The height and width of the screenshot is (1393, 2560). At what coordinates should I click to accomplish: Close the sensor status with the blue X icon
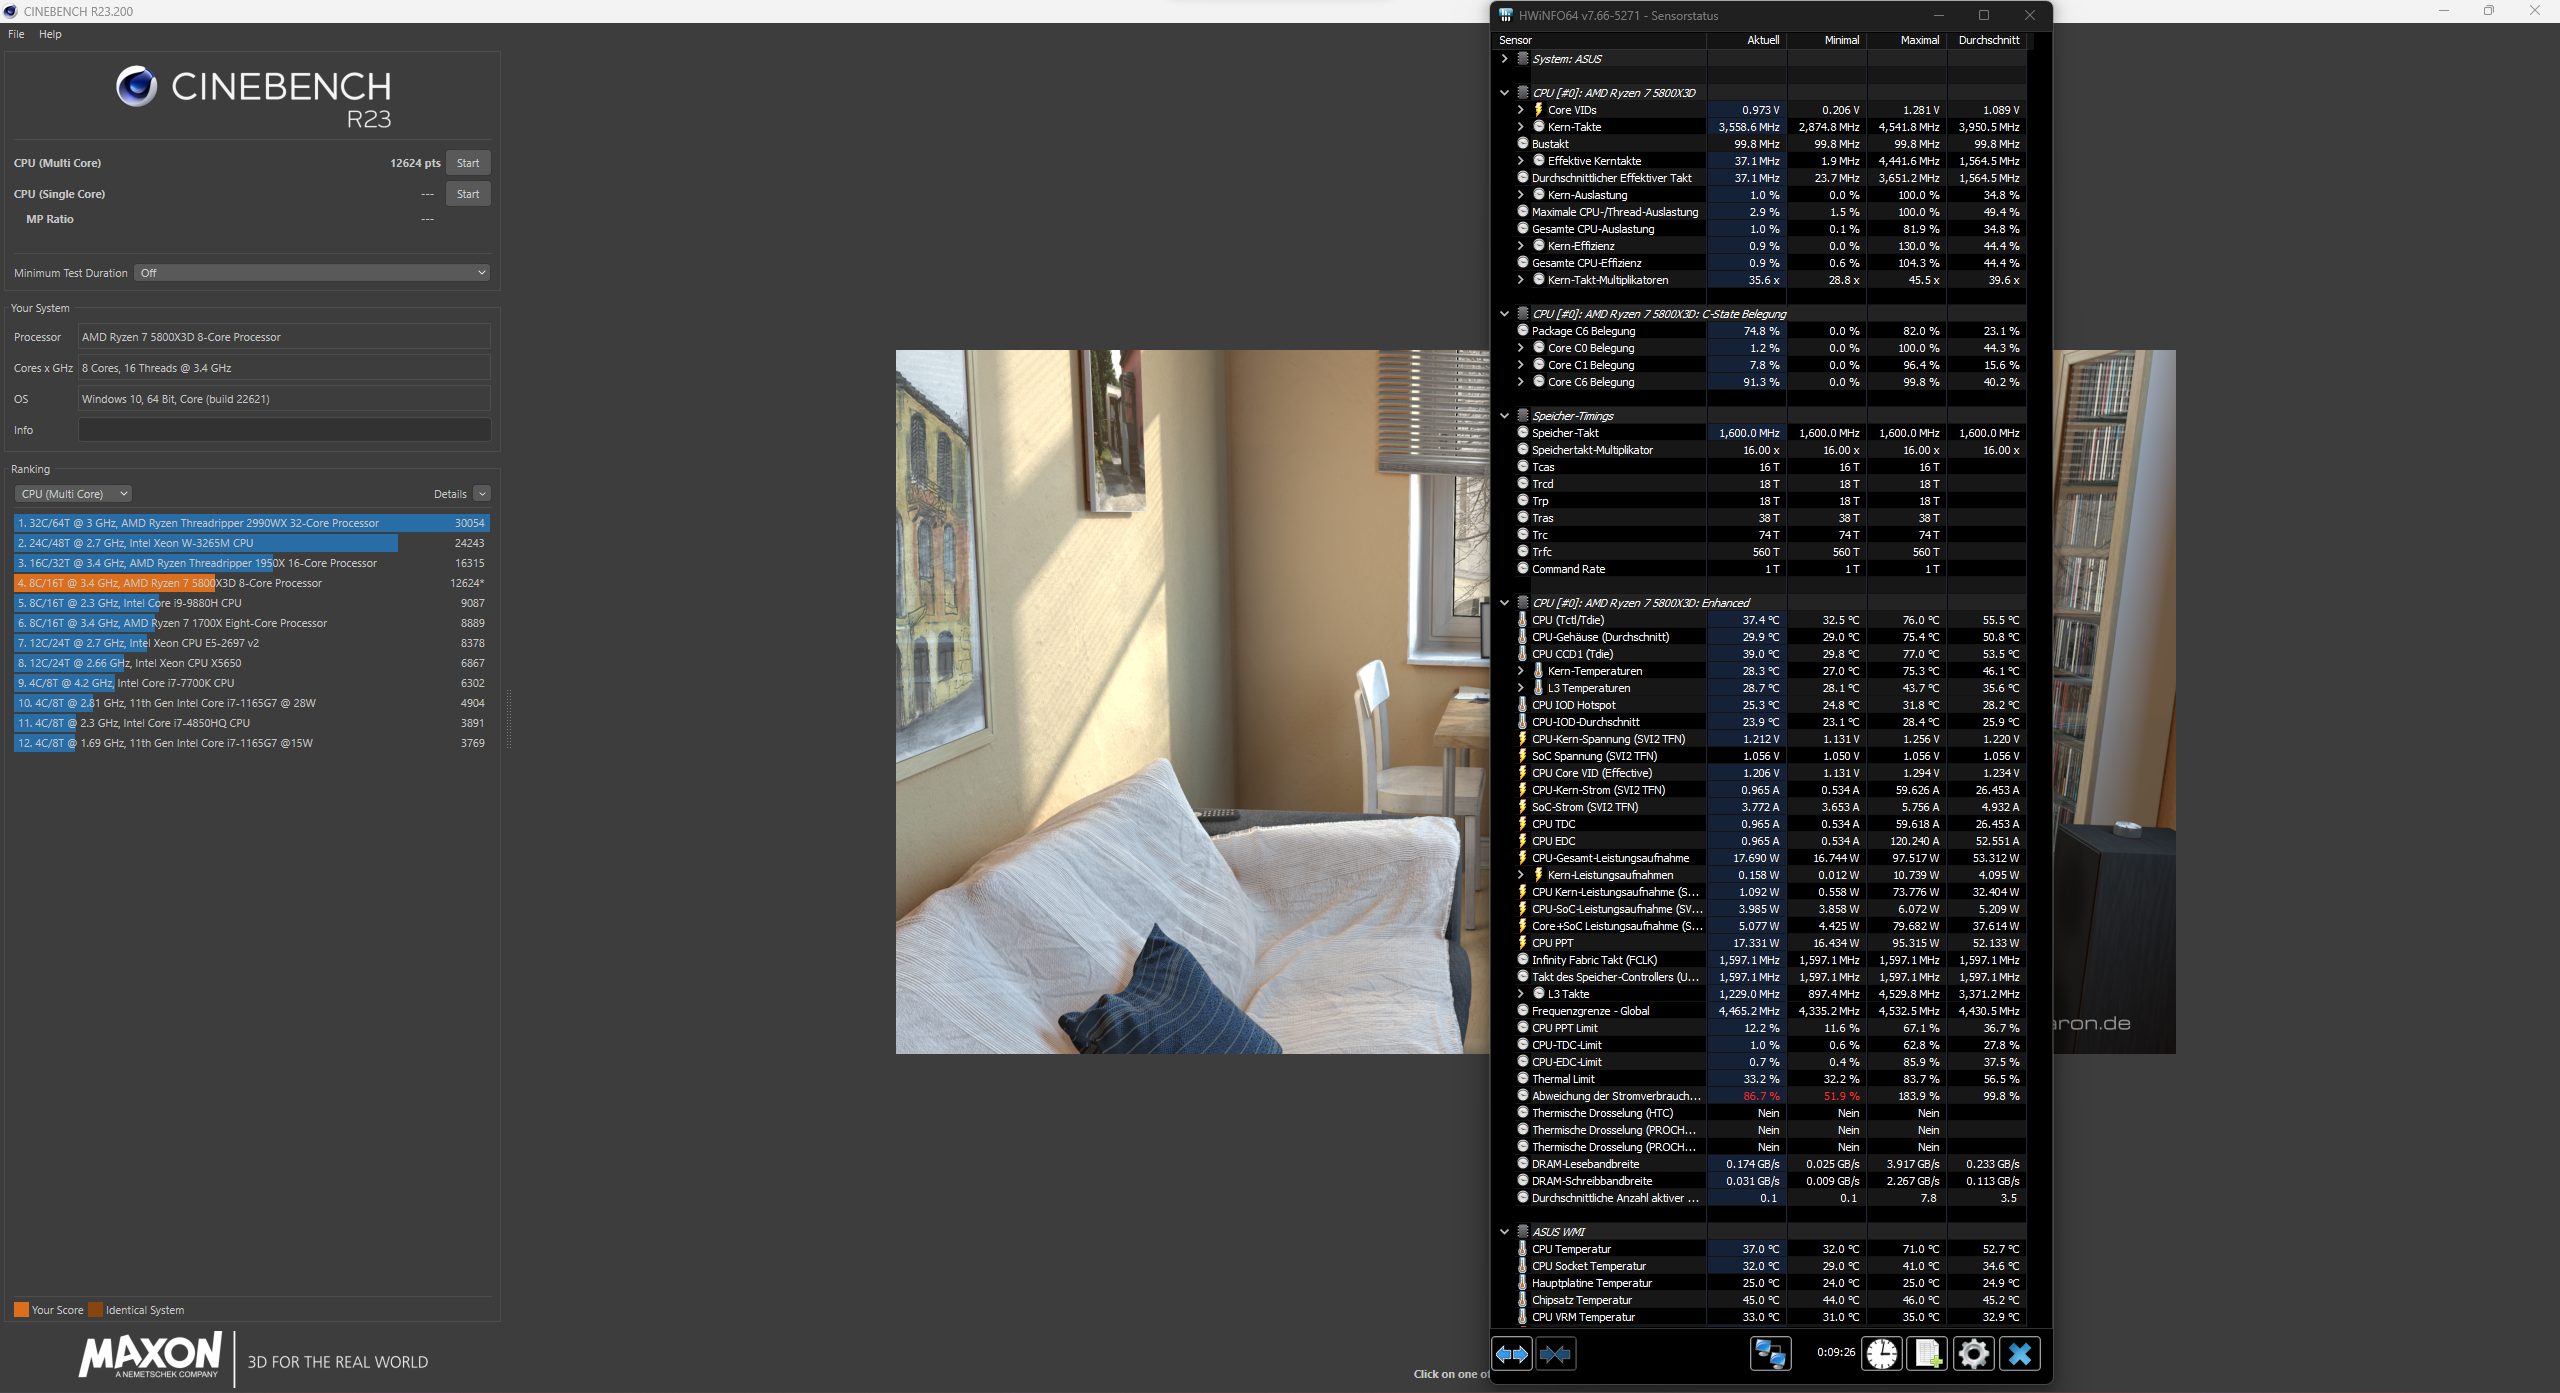(2019, 1354)
